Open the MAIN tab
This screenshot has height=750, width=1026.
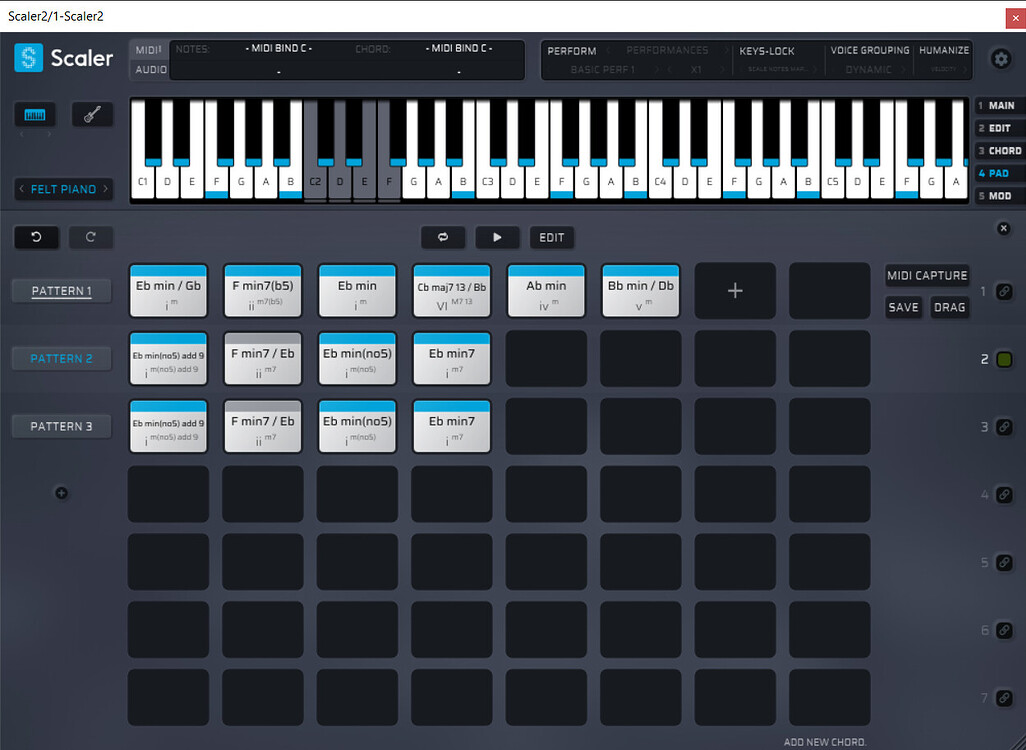pos(999,104)
